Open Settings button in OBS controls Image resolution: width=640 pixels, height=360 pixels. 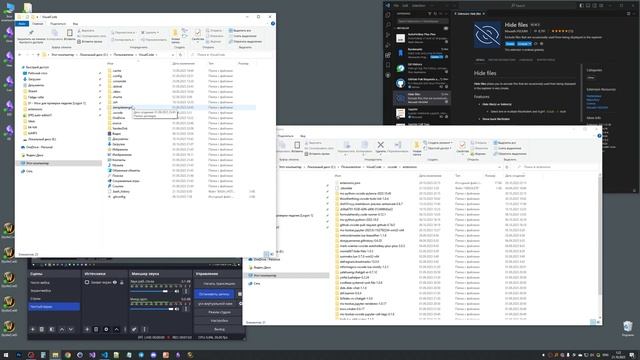click(219, 321)
